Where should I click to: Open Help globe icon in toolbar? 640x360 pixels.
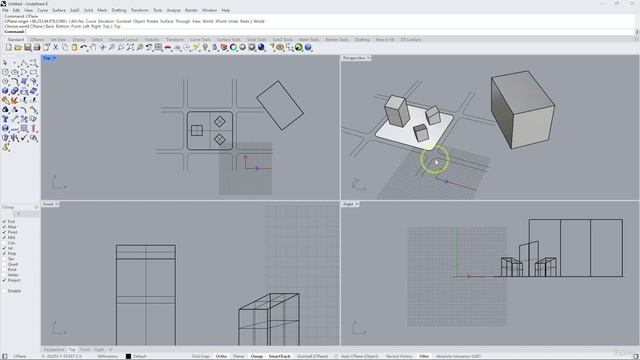pos(308,47)
